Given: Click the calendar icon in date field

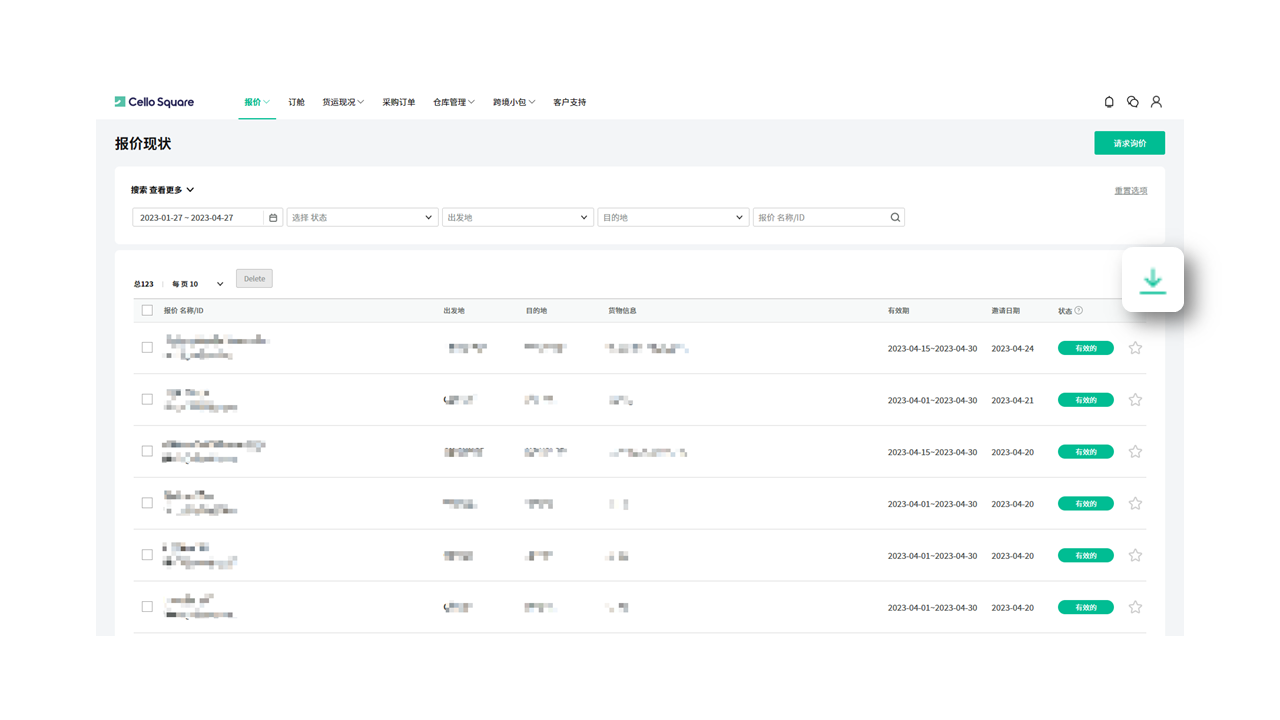Looking at the screenshot, I should click(x=273, y=218).
